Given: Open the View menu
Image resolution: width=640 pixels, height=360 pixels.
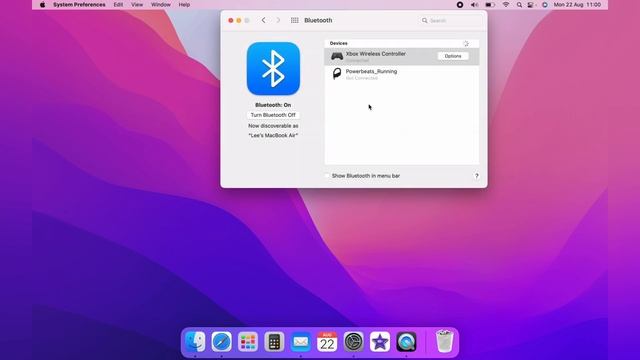Looking at the screenshot, I should click(x=137, y=5).
